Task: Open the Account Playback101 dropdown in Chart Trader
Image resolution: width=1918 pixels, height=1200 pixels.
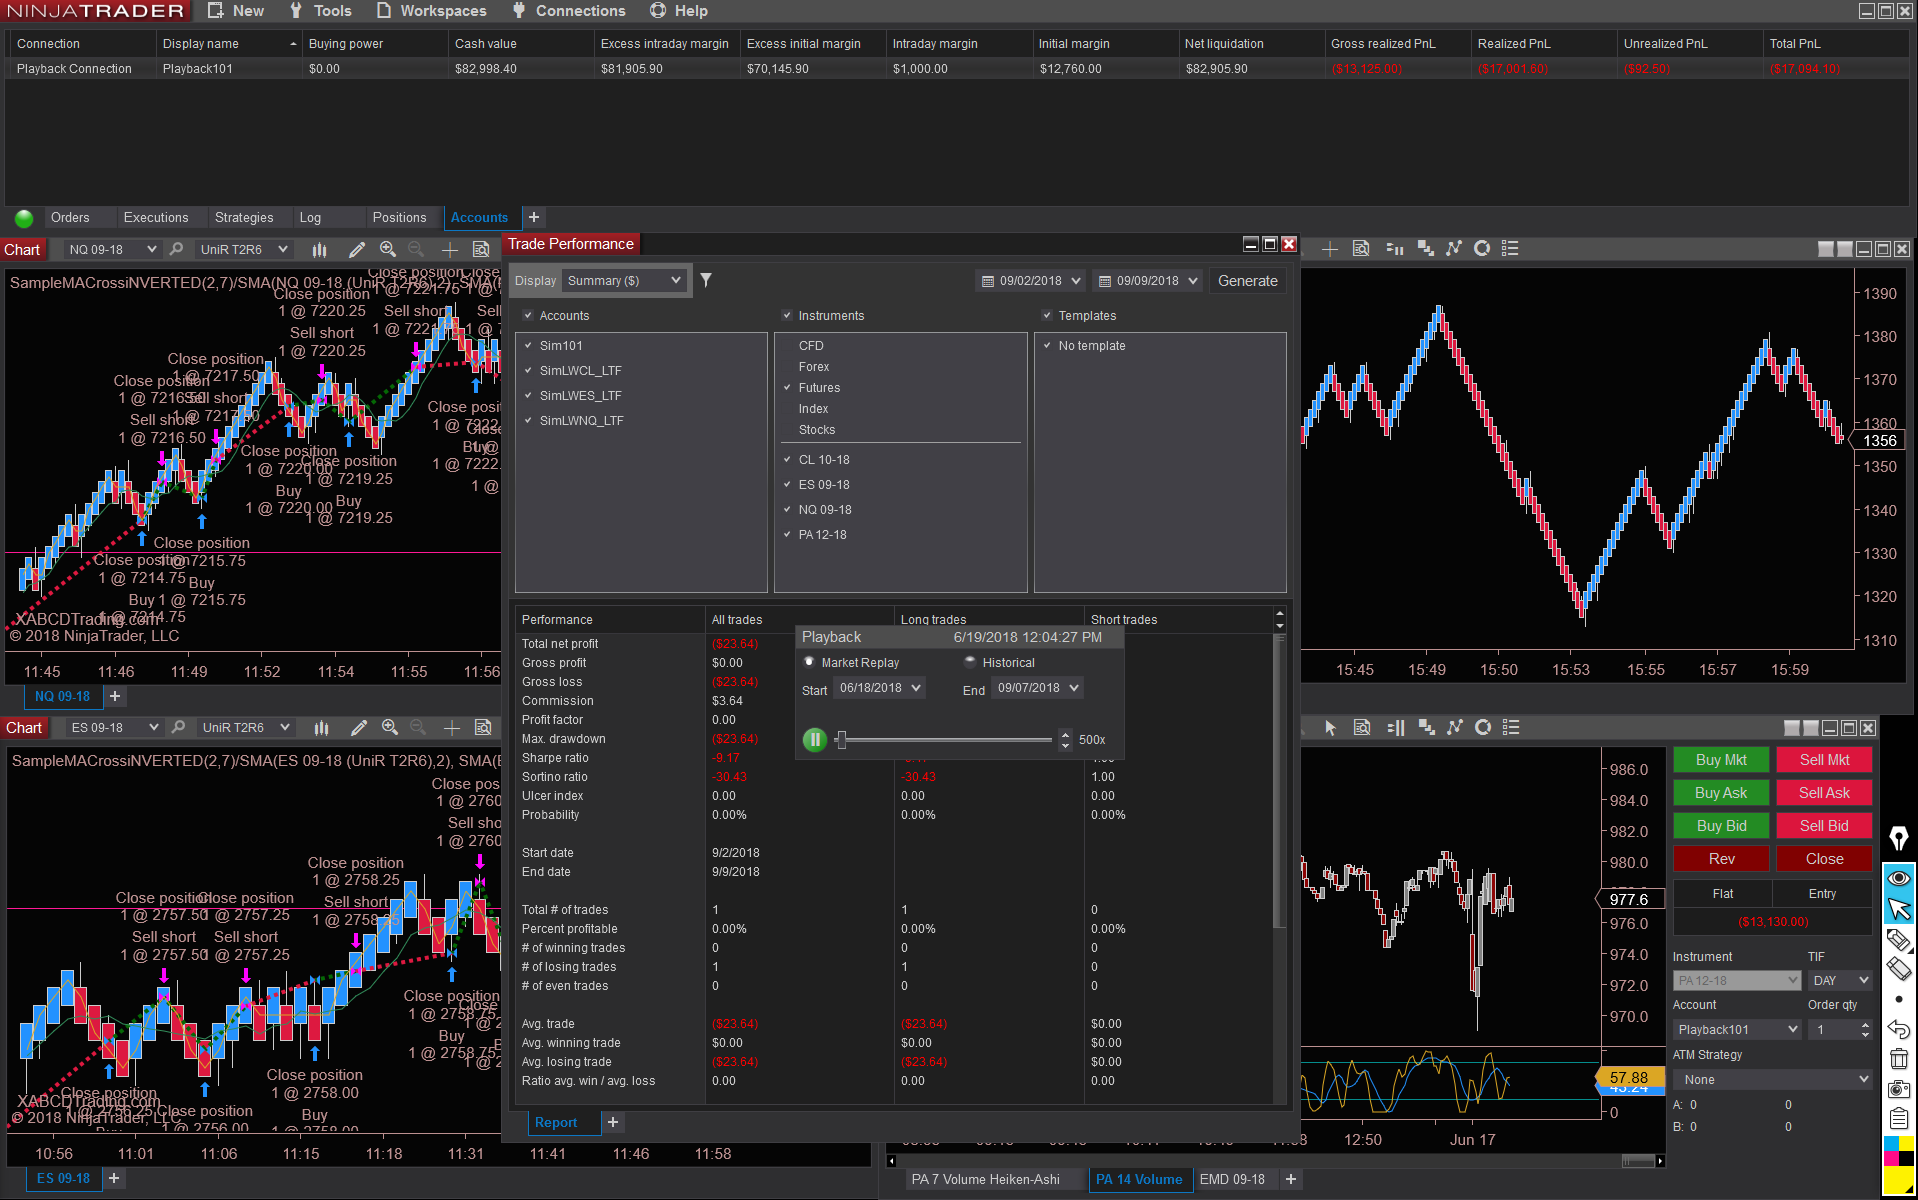Action: point(1737,1029)
